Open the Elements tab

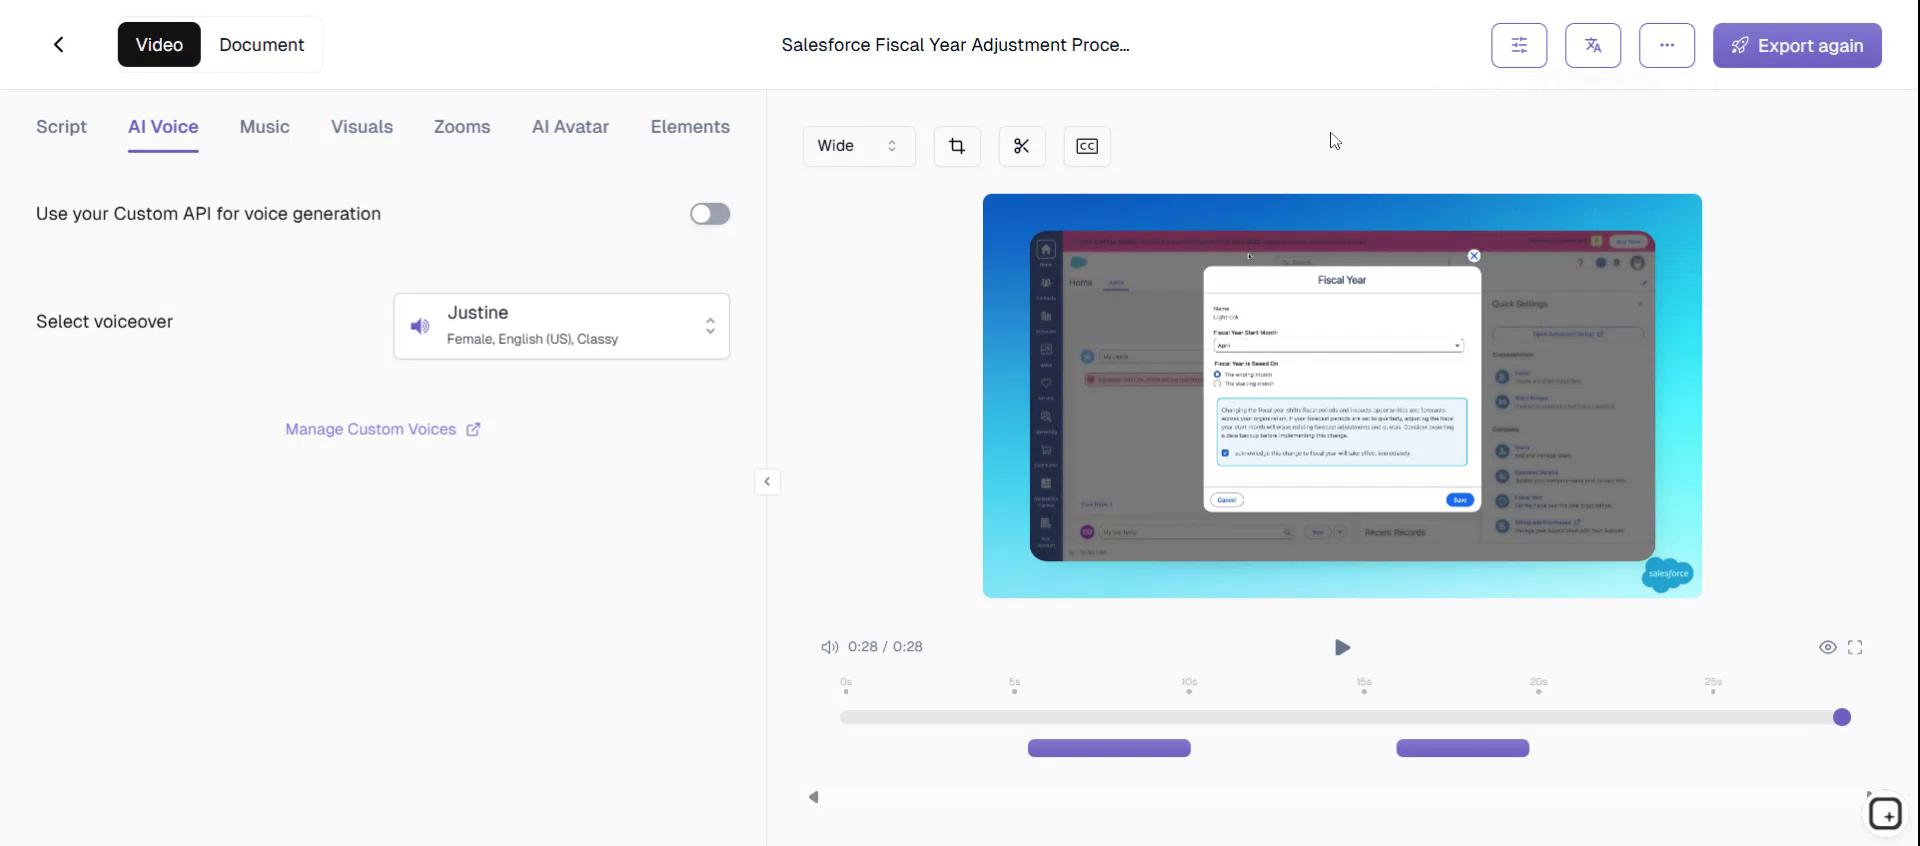pyautogui.click(x=690, y=127)
